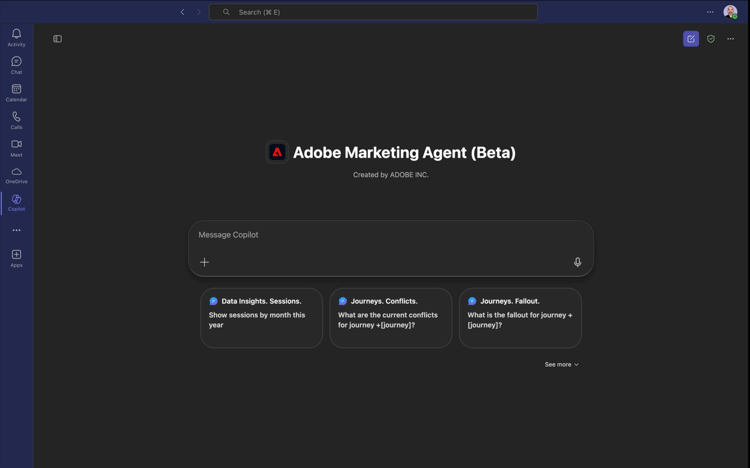Viewport: 750px width, 468px height.
Task: Open chat options ellipsis below avatar
Action: tap(730, 39)
